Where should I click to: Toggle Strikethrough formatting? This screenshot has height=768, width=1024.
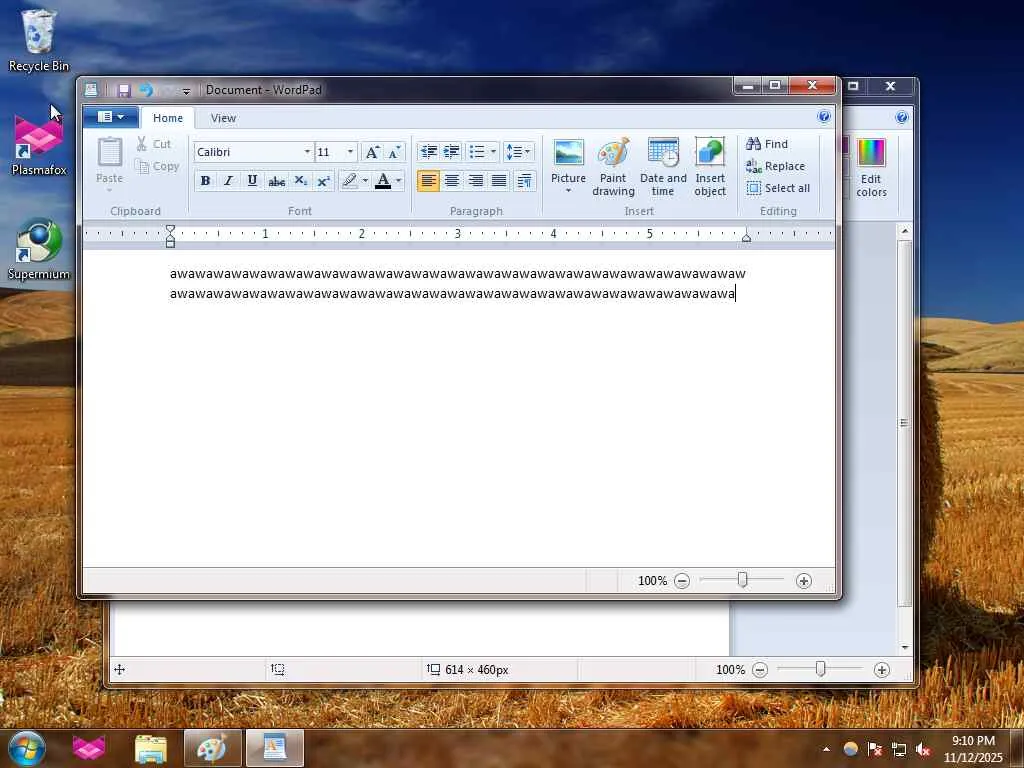coord(276,181)
